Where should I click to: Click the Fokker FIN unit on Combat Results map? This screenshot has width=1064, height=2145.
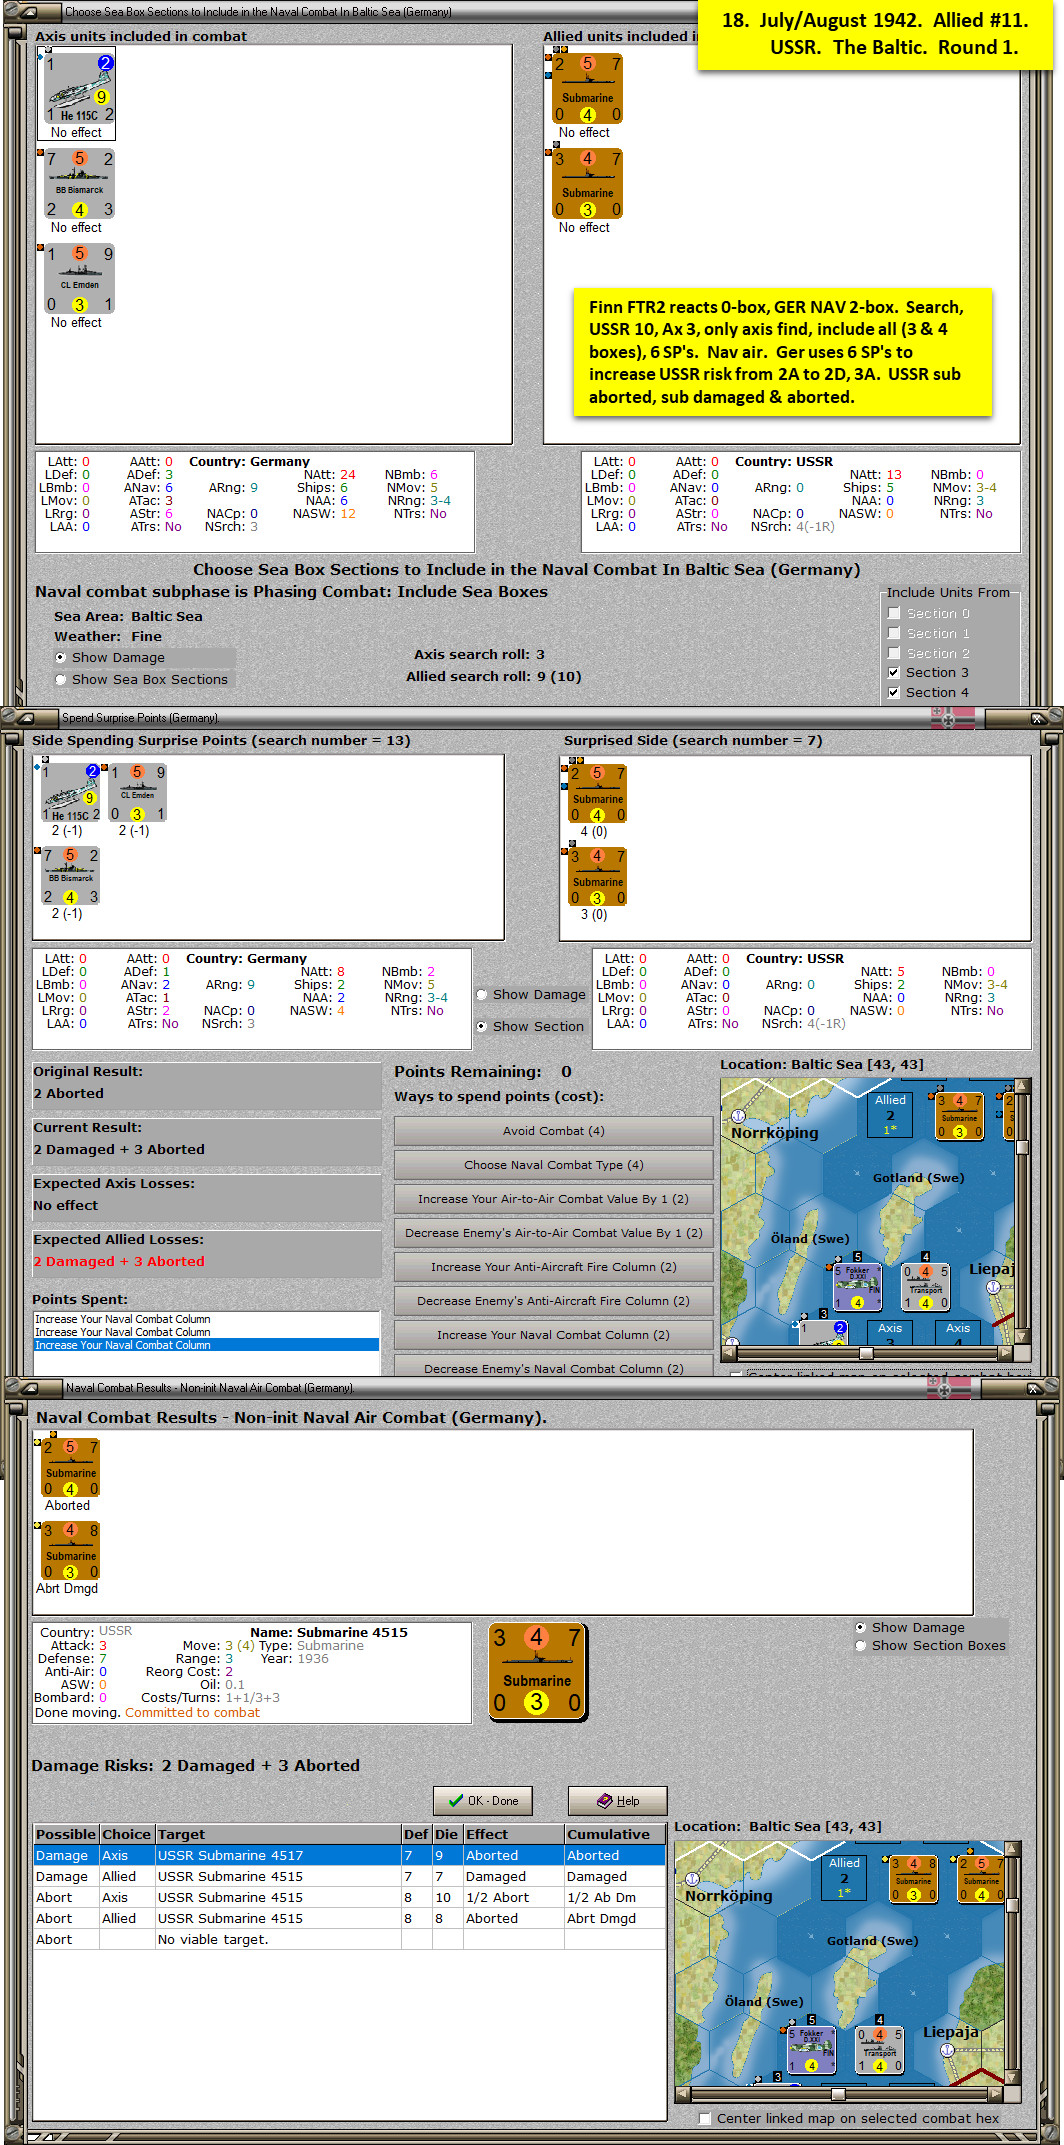(x=811, y=2049)
